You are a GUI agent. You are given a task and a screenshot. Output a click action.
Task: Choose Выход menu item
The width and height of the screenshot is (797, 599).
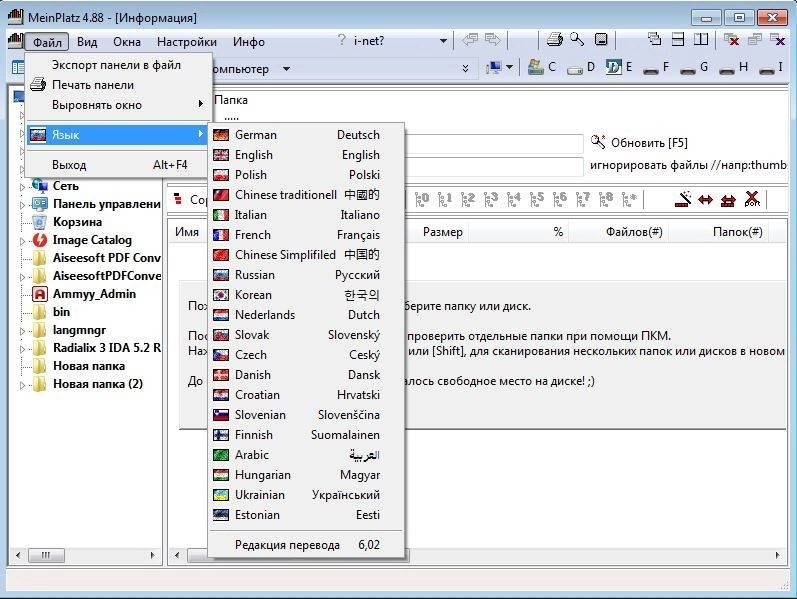coord(118,165)
